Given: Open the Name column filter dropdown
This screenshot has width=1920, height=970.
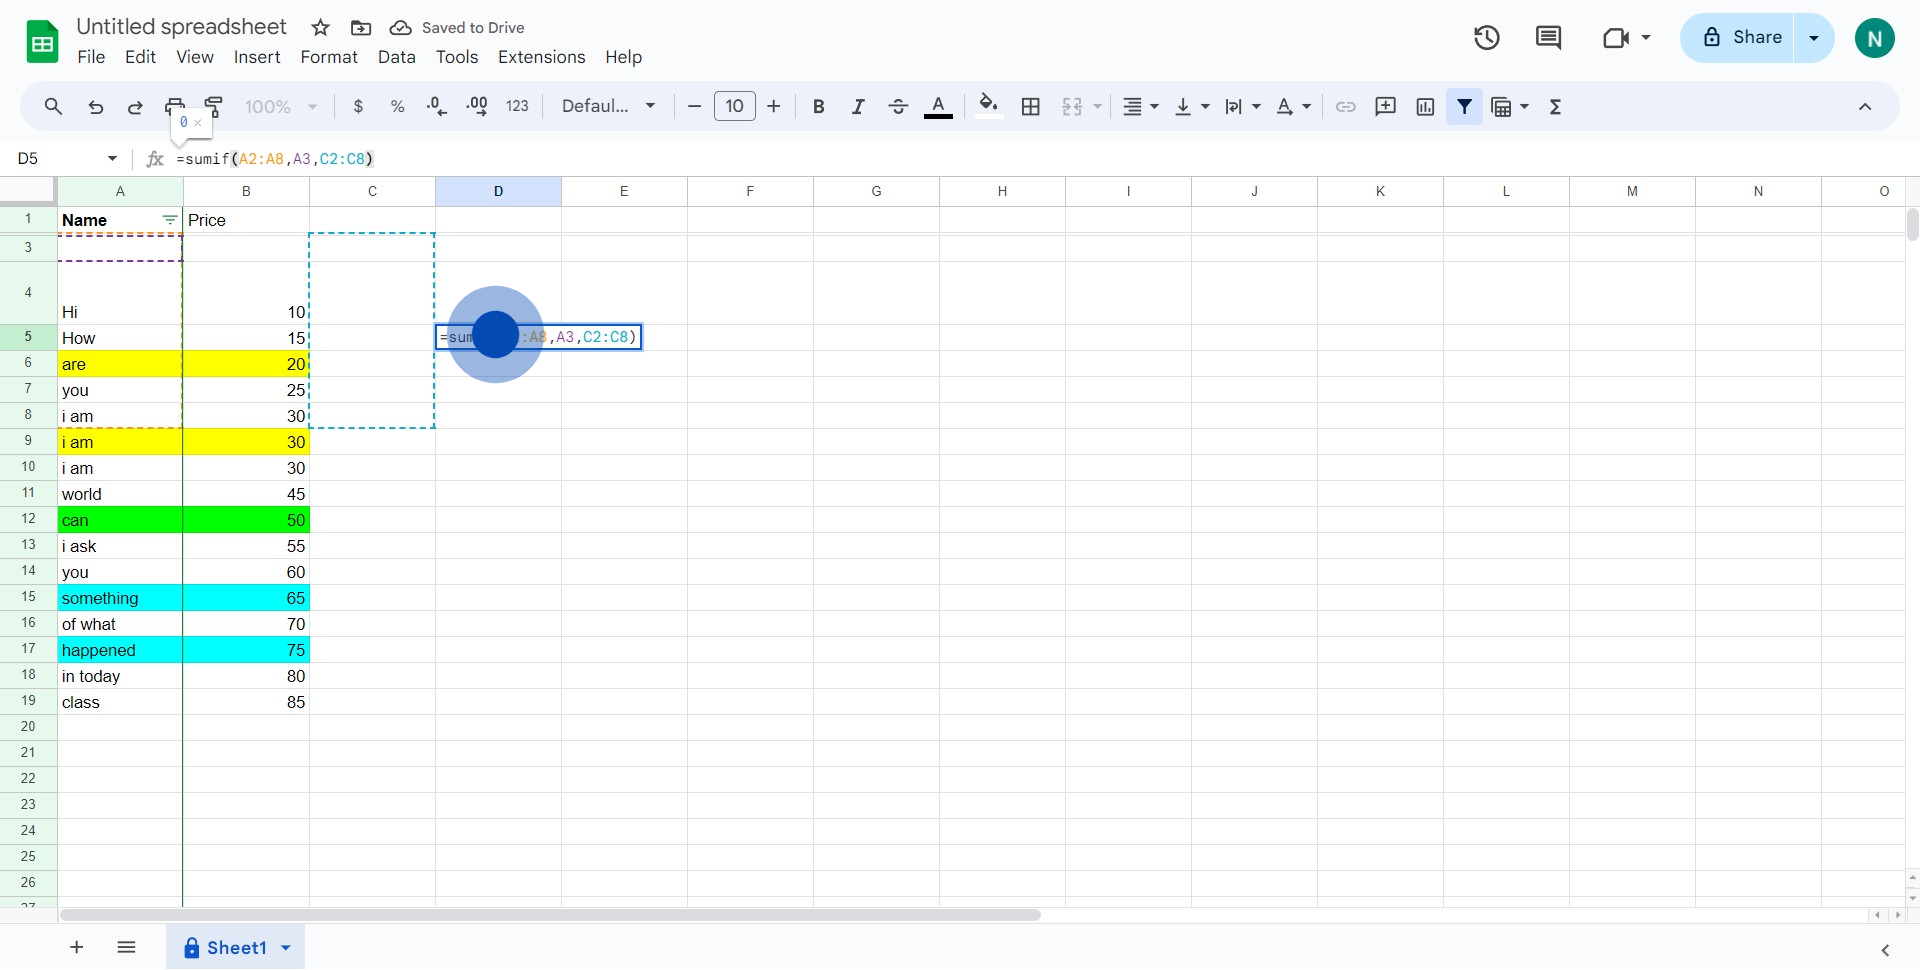Looking at the screenshot, I should click(x=169, y=220).
